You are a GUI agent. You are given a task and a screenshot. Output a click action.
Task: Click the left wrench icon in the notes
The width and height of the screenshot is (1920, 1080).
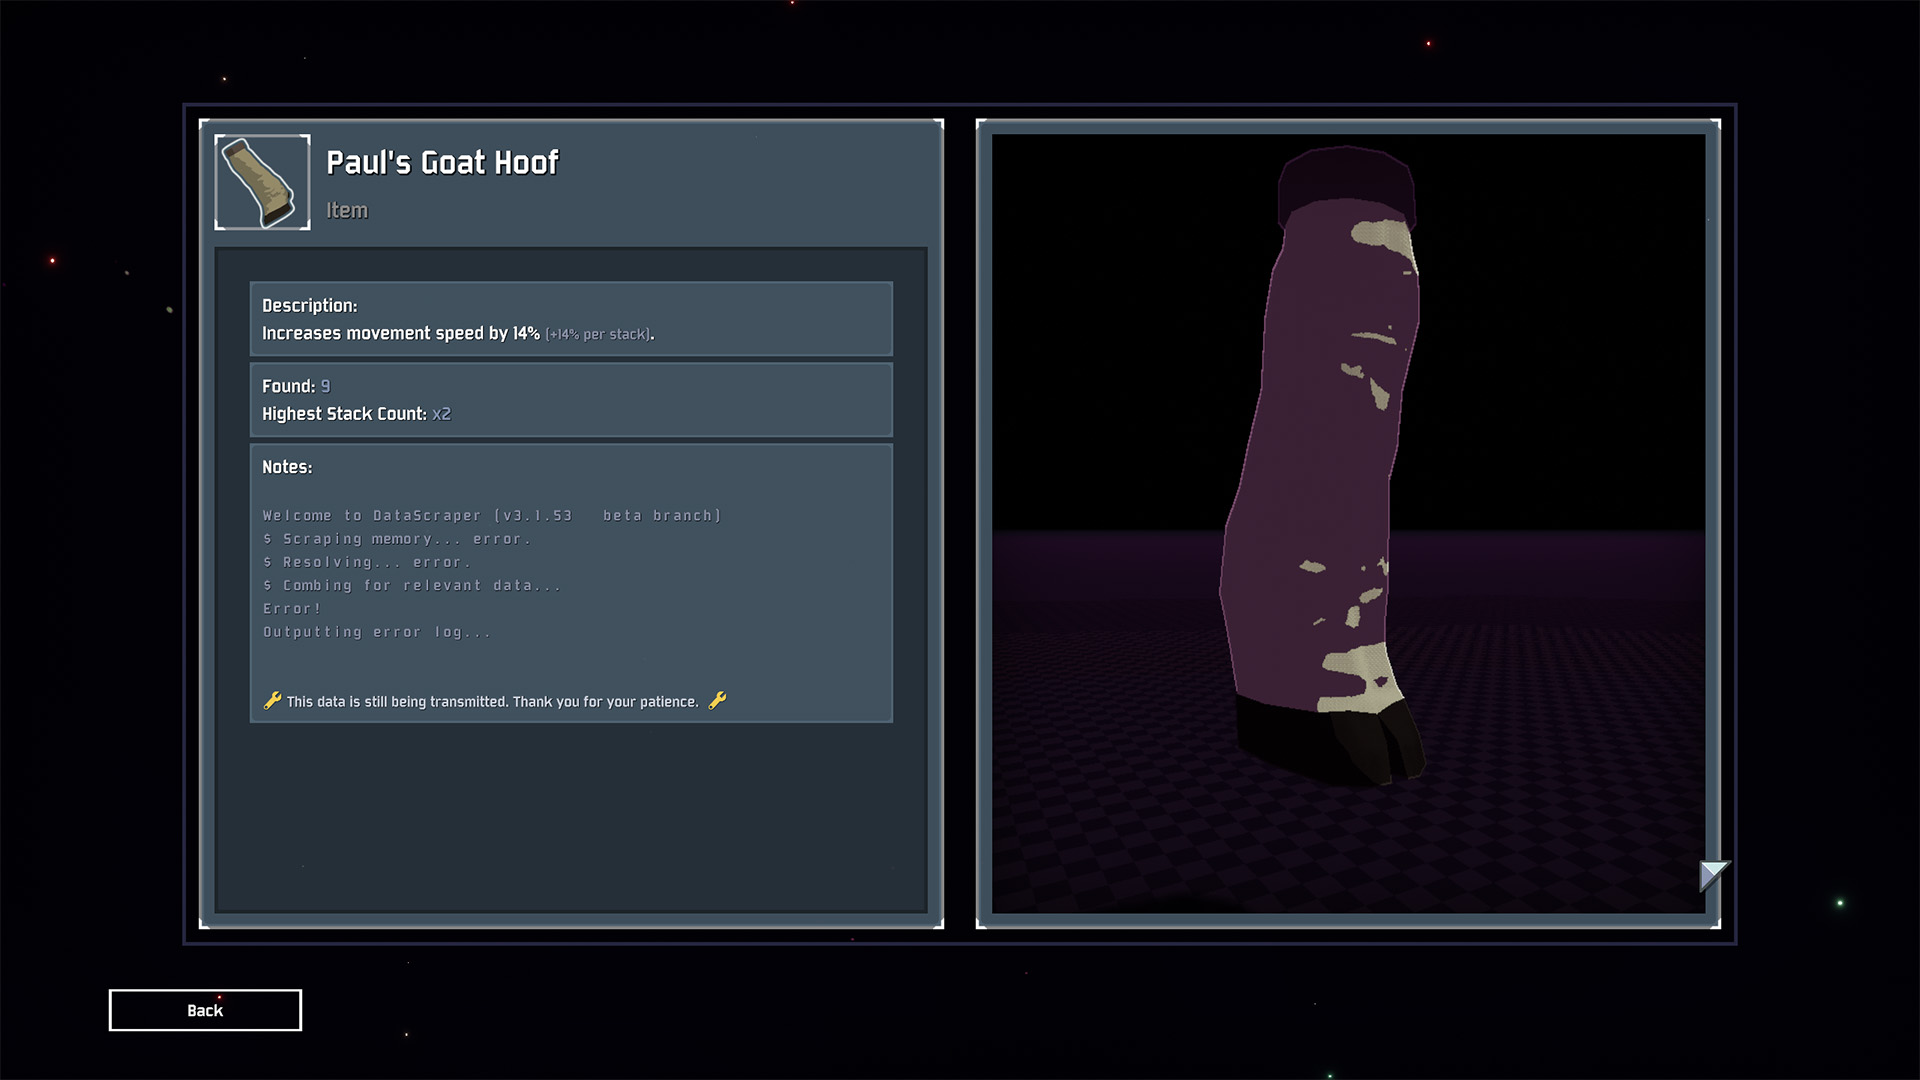click(x=272, y=701)
